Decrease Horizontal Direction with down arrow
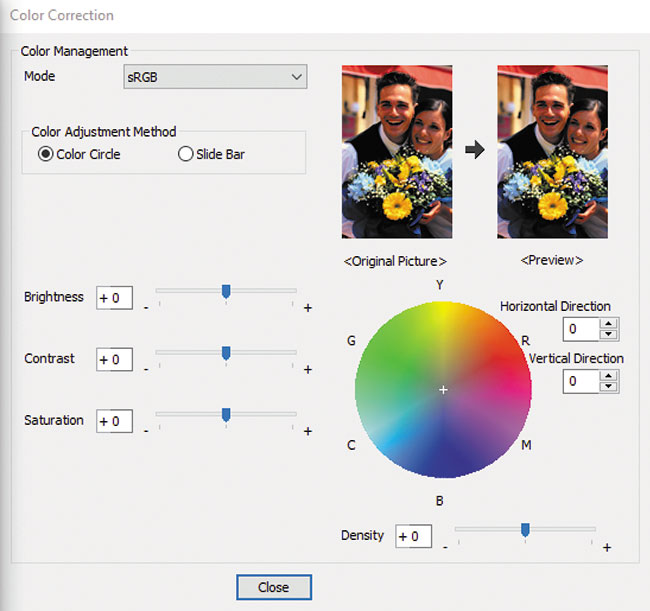Viewport: 650px width, 611px height. (x=609, y=334)
